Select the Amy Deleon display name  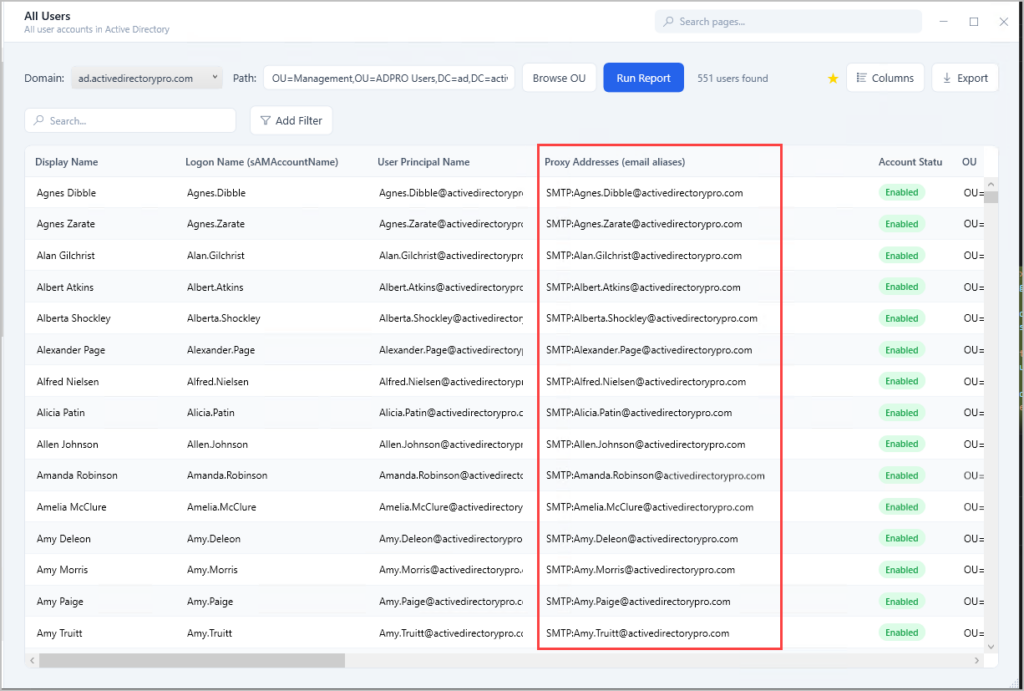pyautogui.click(x=63, y=539)
